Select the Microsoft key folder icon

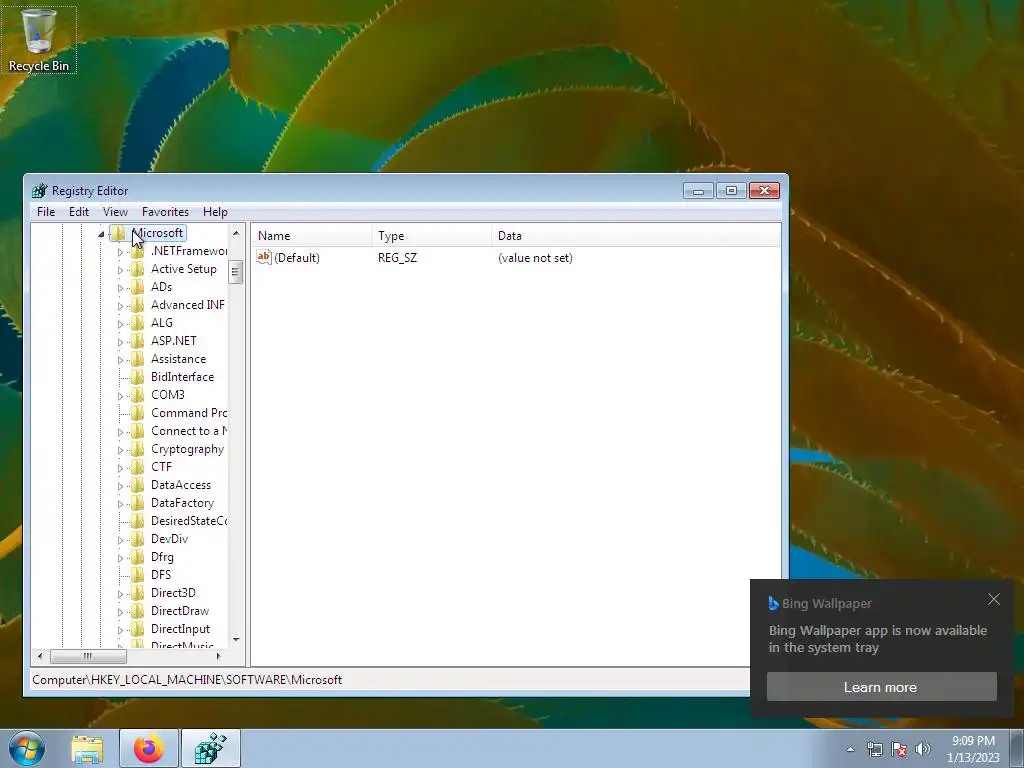coord(118,233)
